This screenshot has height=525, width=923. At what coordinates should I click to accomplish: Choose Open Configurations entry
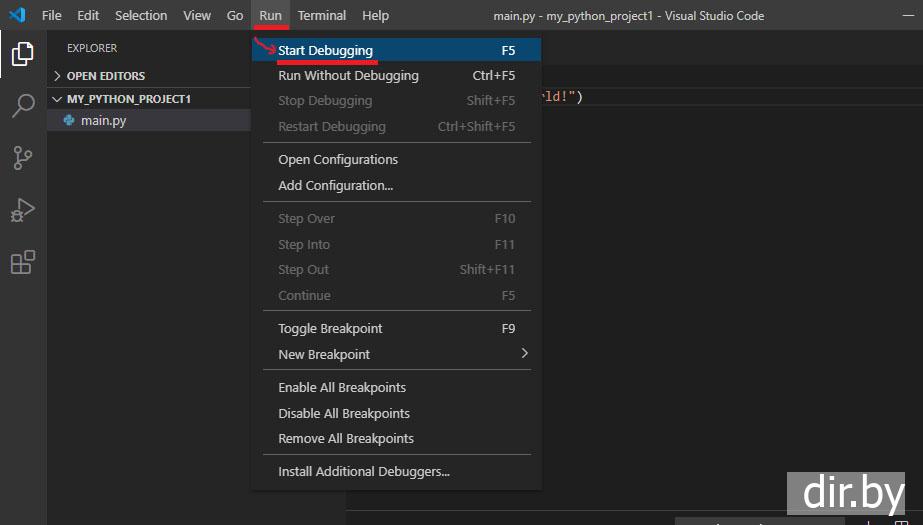coord(337,159)
